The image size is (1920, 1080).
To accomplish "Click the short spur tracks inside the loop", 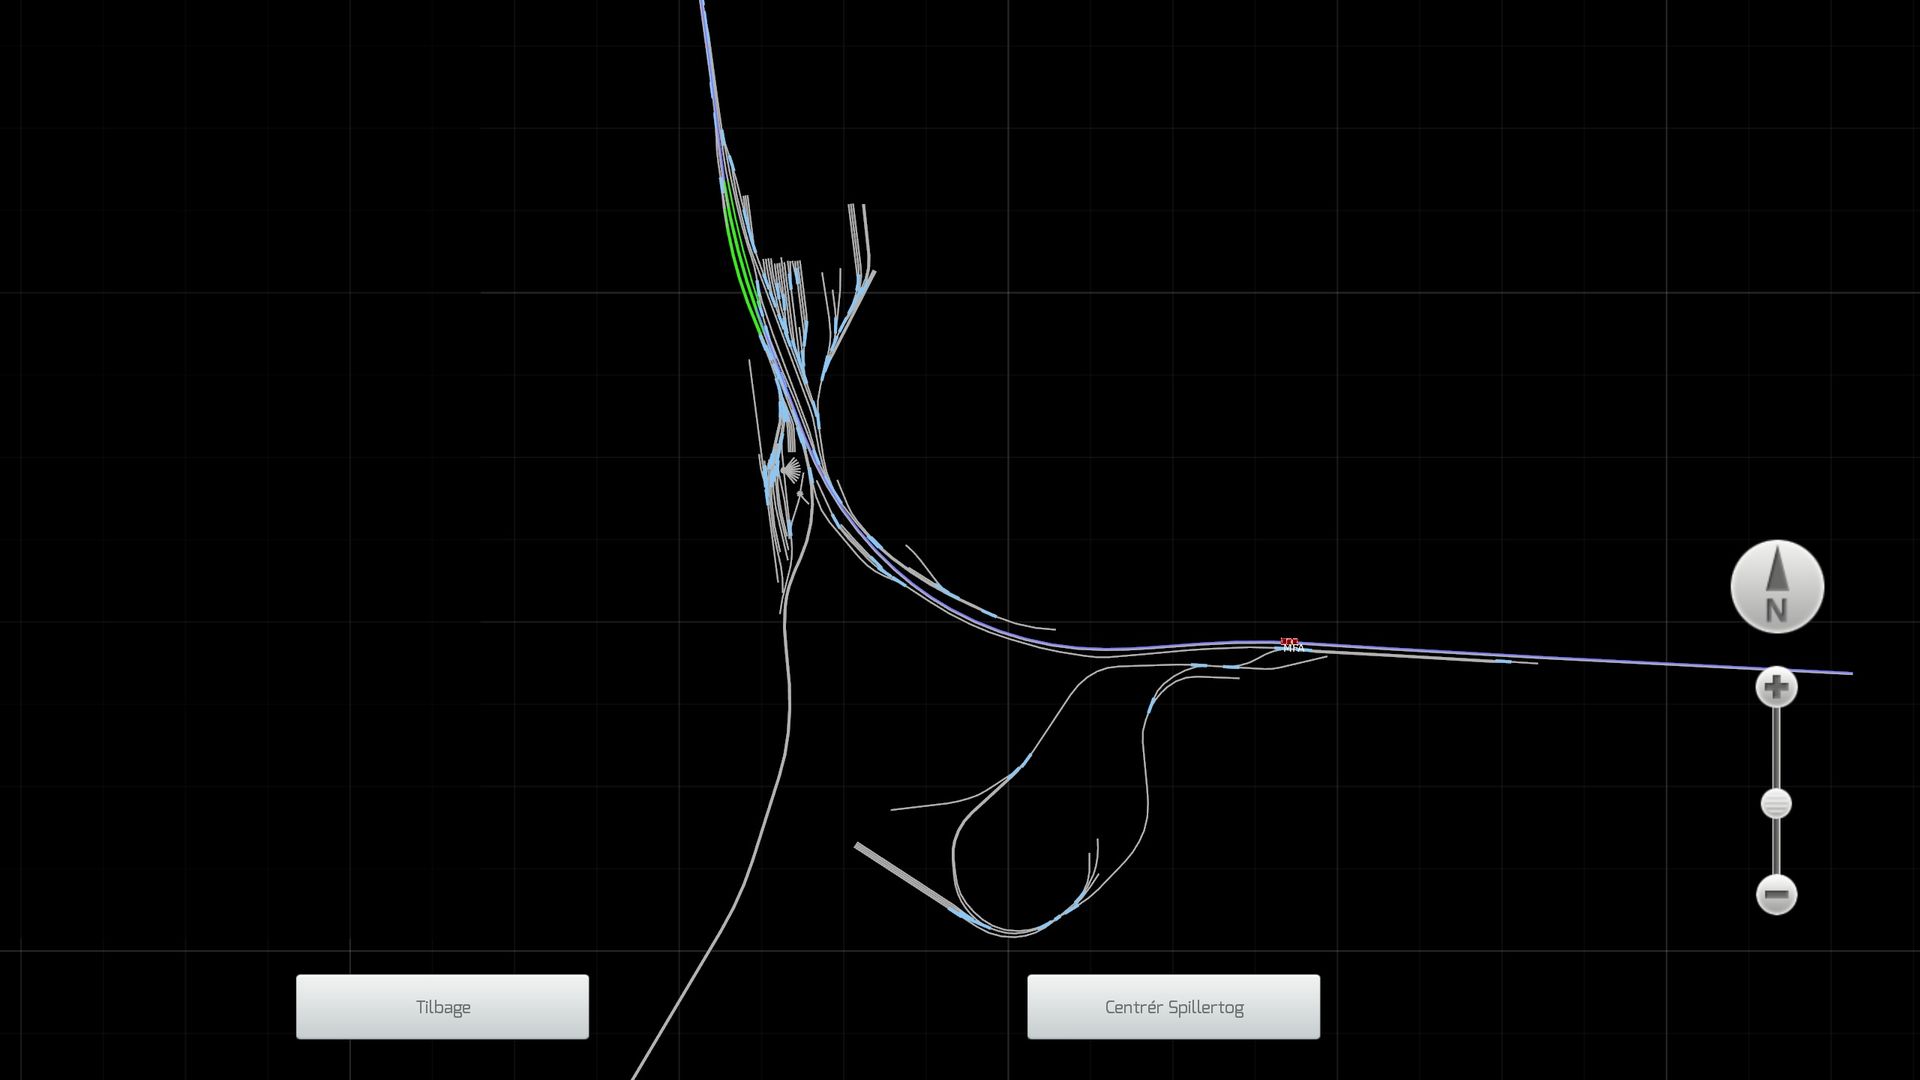I will (x=1092, y=867).
